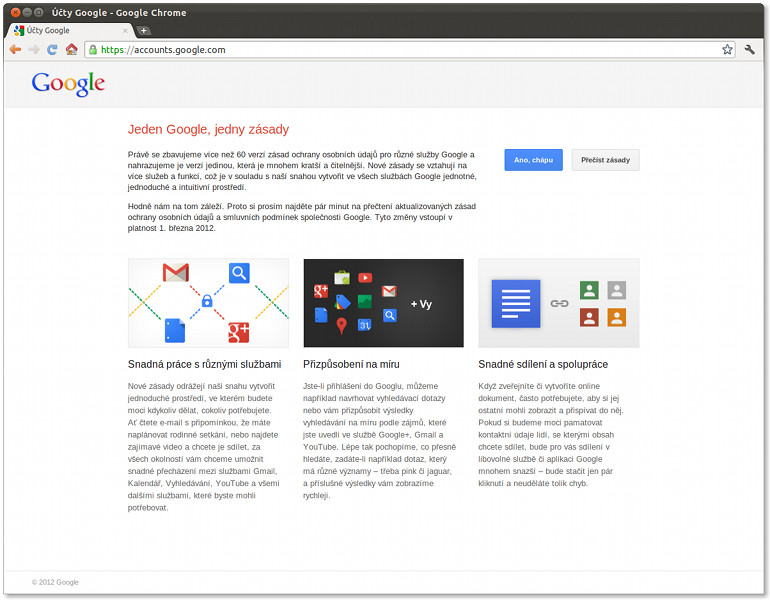Open a new tab with plus button
The image size is (770, 600).
(x=143, y=30)
